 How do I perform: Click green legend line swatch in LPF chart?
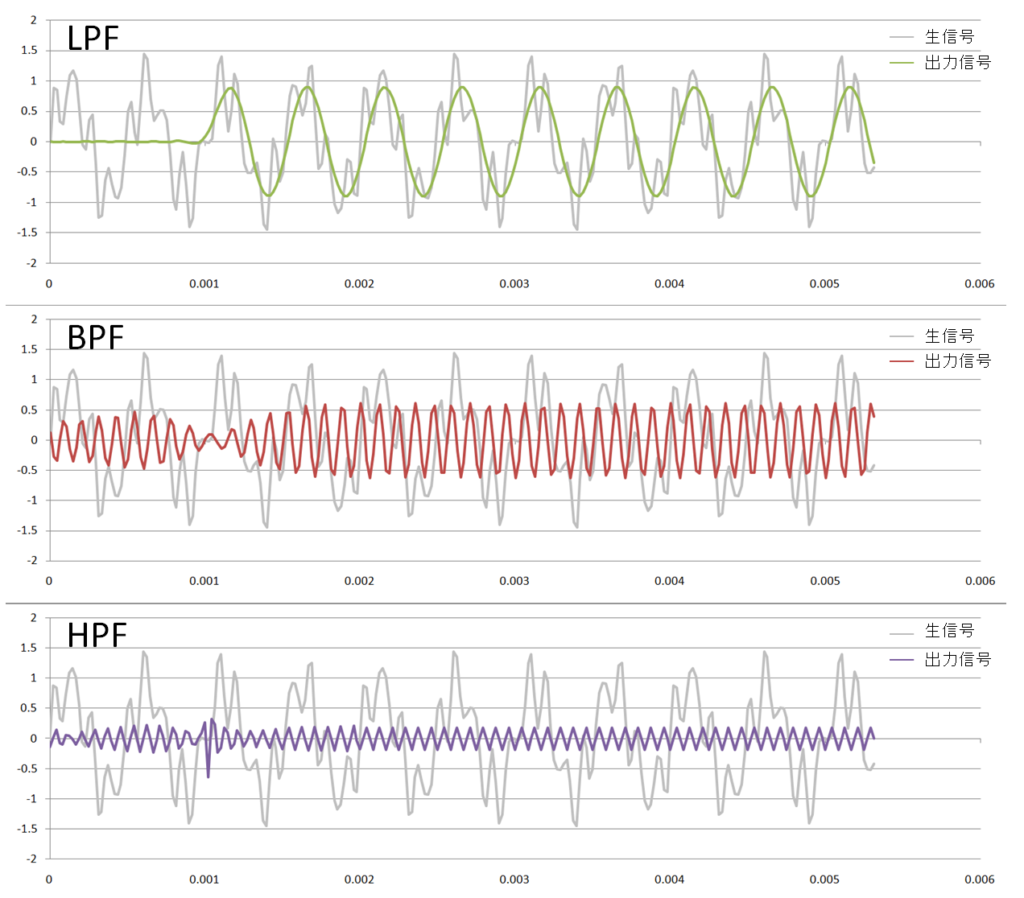(x=904, y=62)
